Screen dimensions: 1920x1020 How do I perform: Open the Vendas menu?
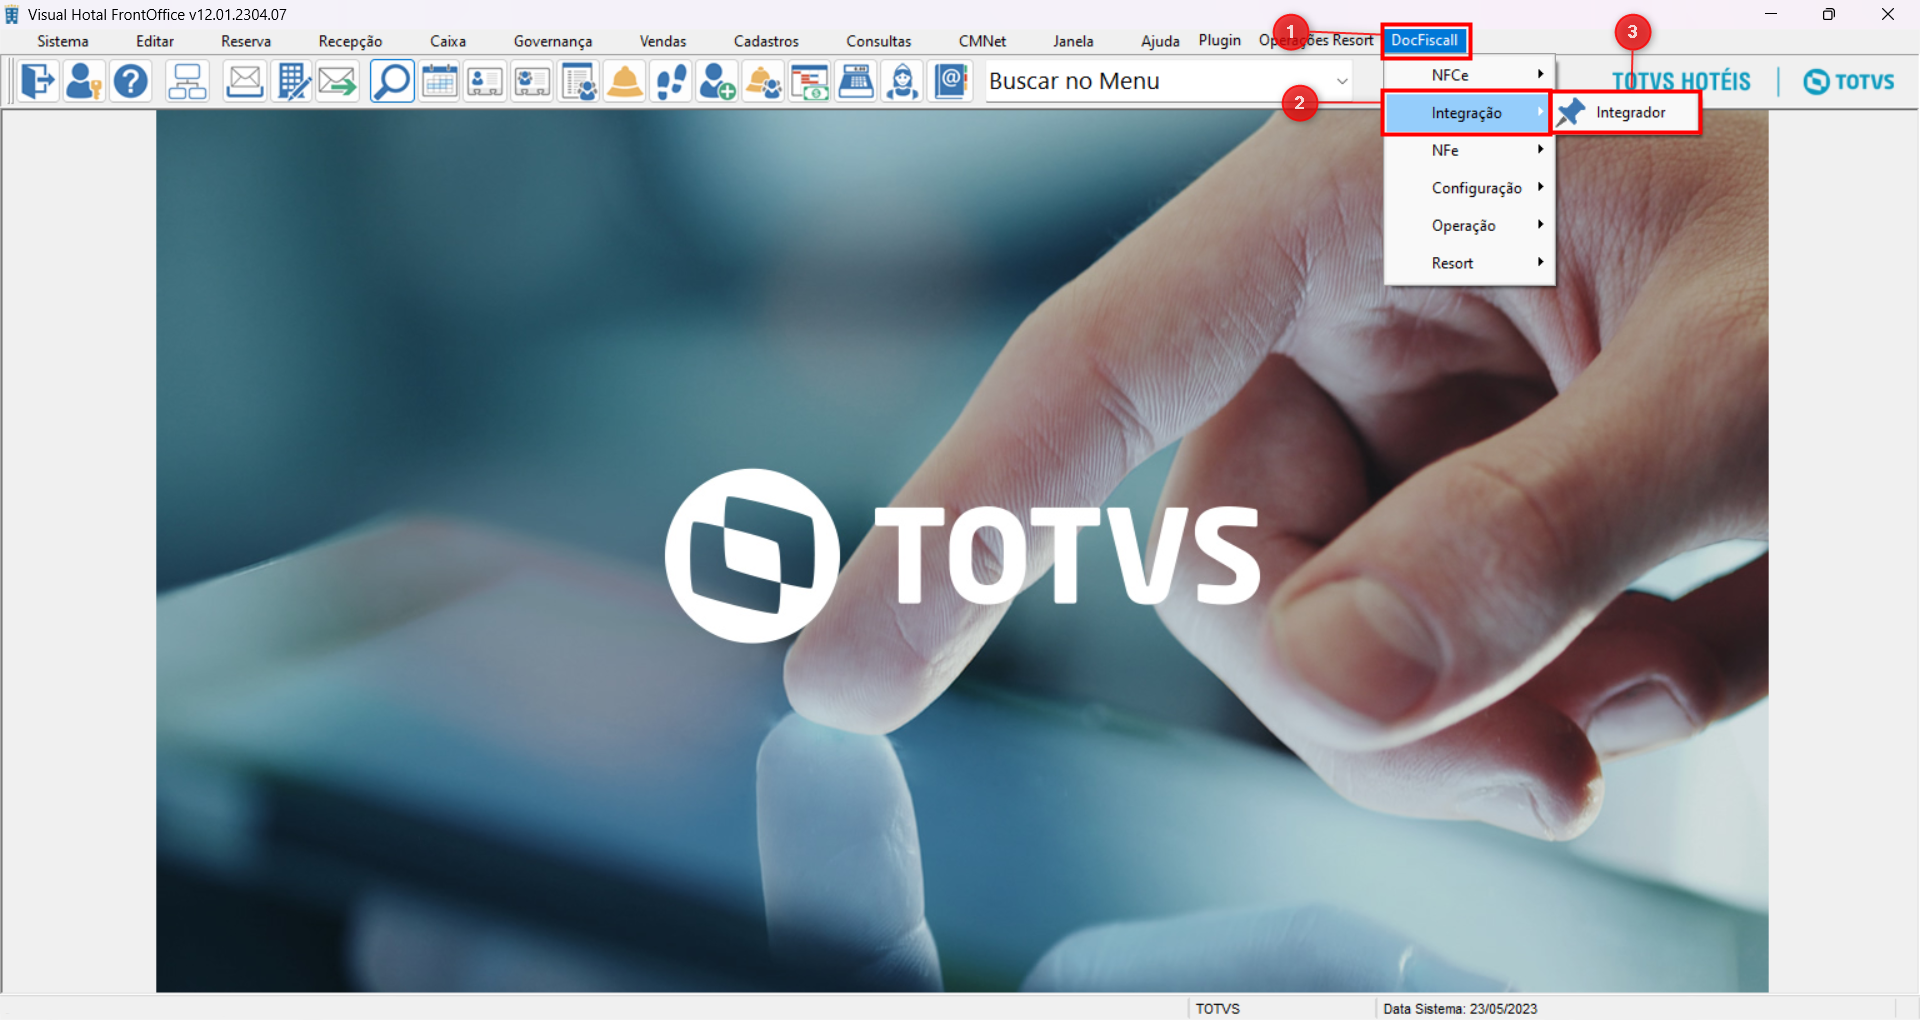[663, 41]
